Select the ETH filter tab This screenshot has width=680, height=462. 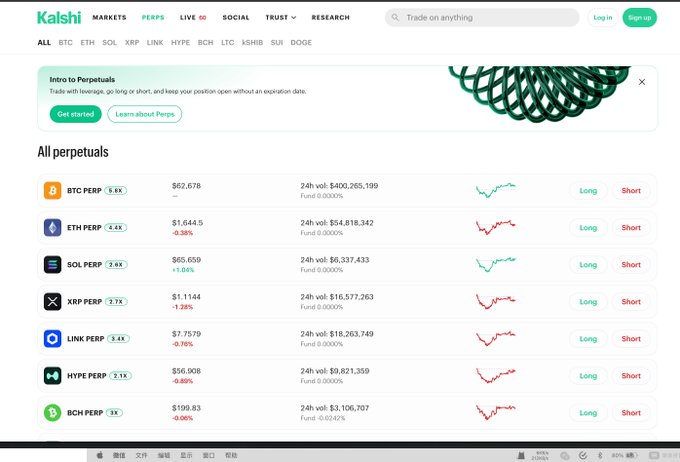[x=87, y=43]
